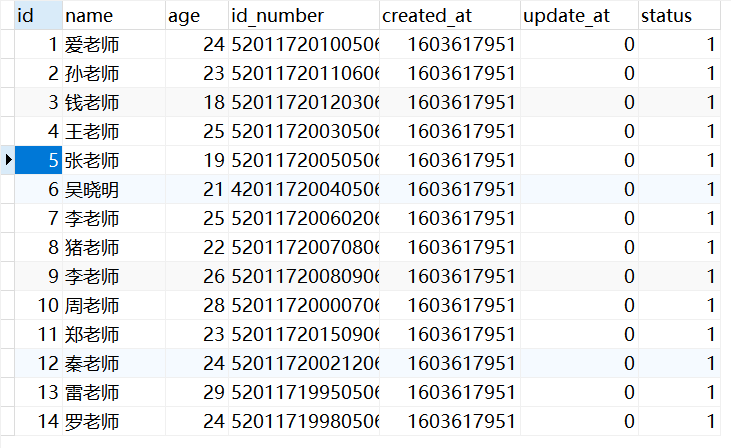Click the name cell 罗老师
The width and height of the screenshot is (731, 448).
click(92, 421)
